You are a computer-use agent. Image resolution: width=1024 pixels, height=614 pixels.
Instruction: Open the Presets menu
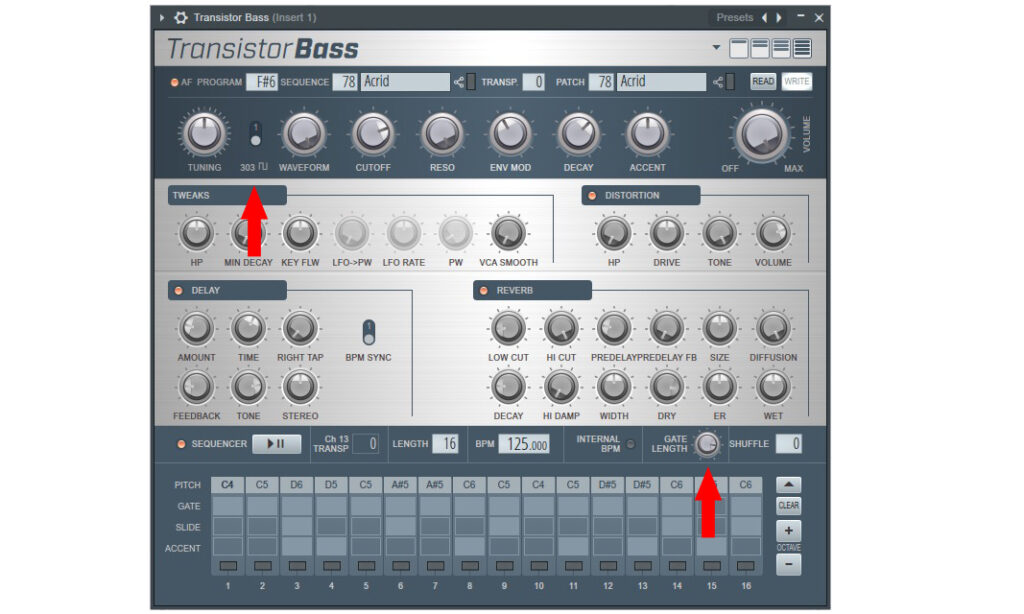pyautogui.click(x=735, y=18)
